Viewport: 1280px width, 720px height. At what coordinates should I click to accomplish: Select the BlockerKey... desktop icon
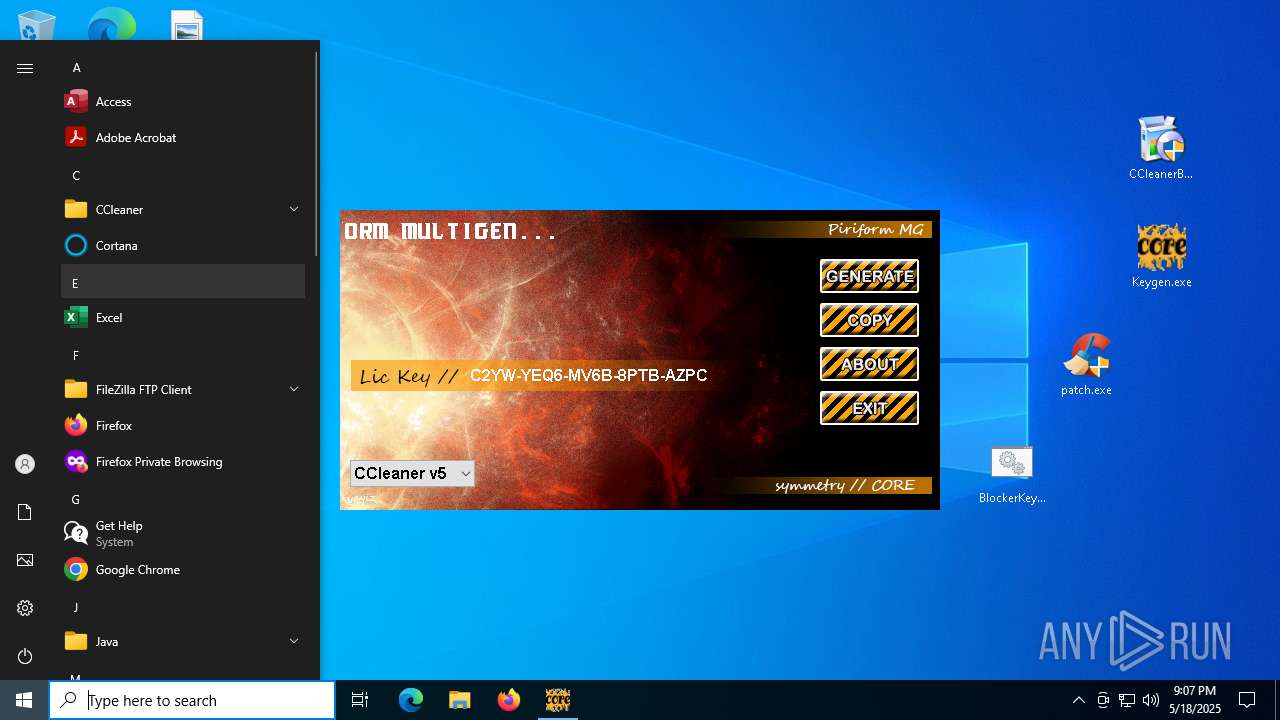pos(1012,474)
